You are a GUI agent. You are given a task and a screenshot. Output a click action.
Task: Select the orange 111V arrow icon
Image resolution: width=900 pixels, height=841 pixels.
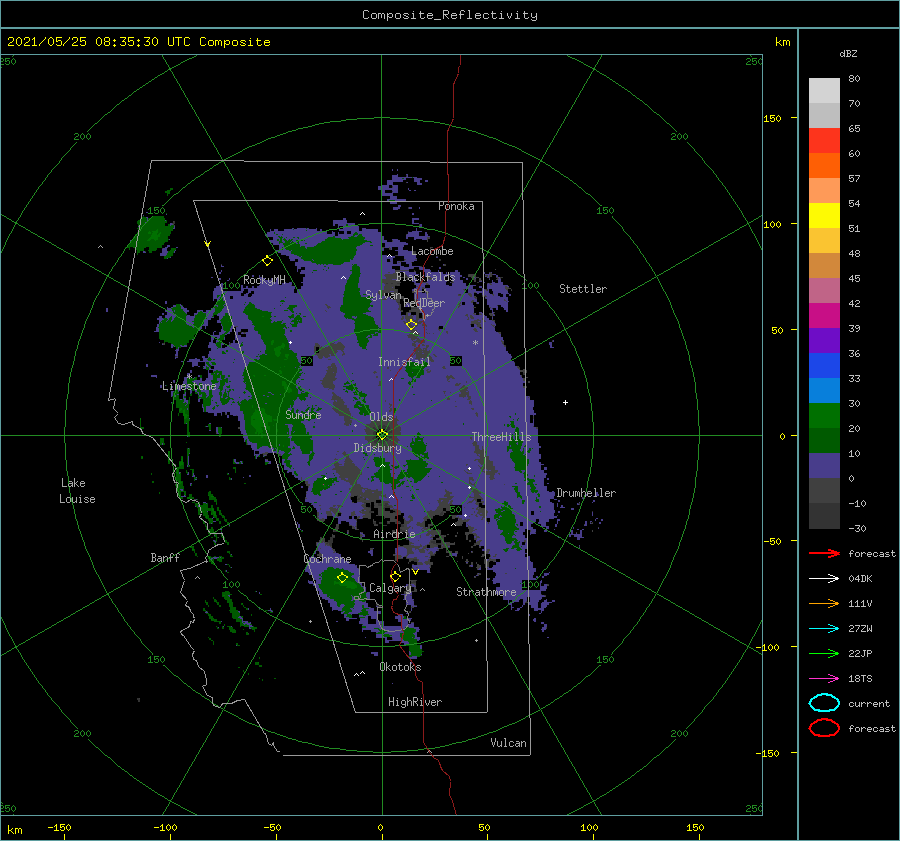(x=824, y=603)
